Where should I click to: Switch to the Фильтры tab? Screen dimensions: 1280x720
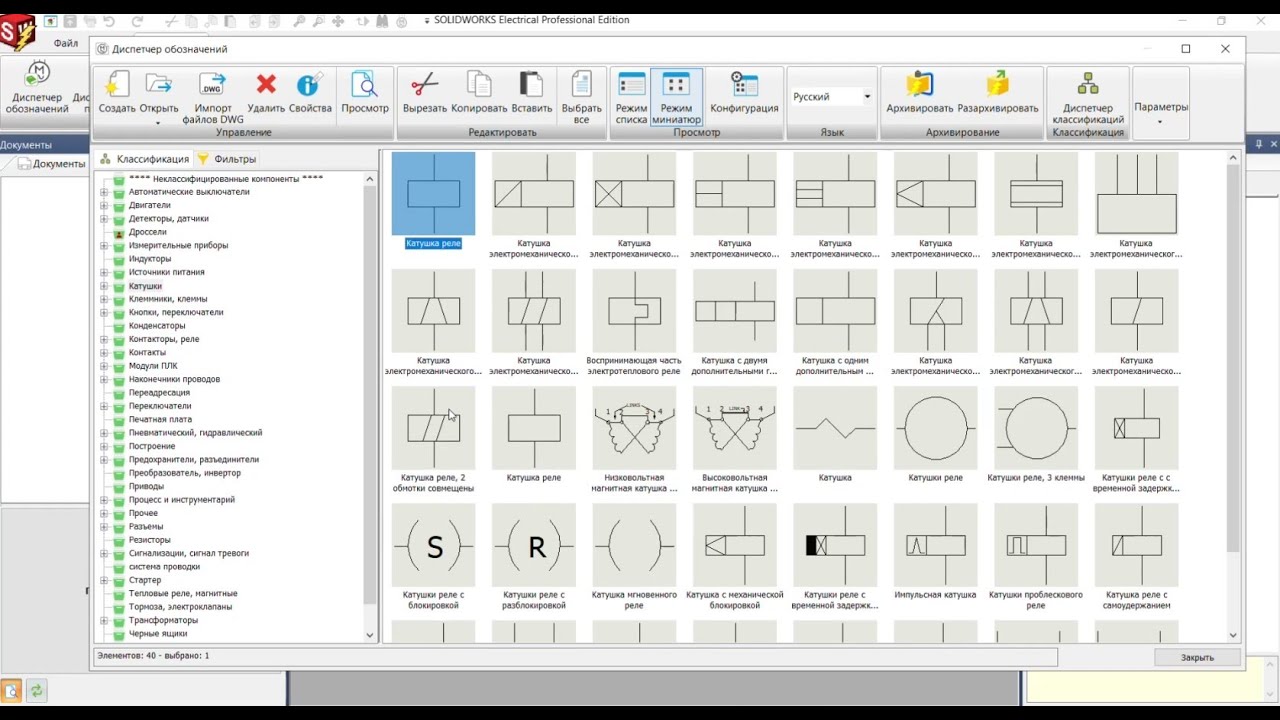click(x=227, y=159)
